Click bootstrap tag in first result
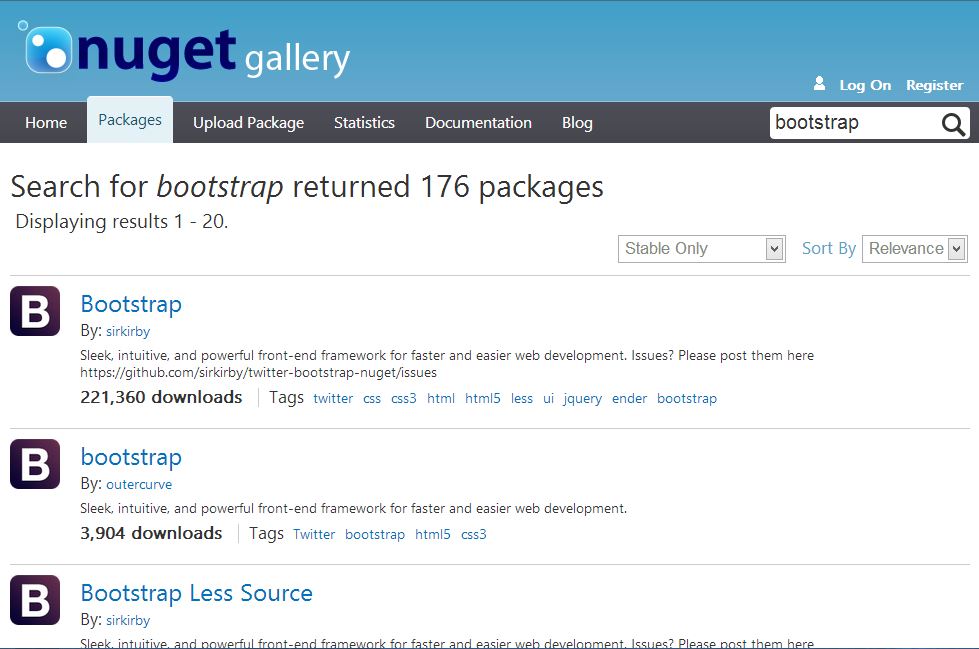Screen dimensions: 979x649 pyautogui.click(x=687, y=399)
